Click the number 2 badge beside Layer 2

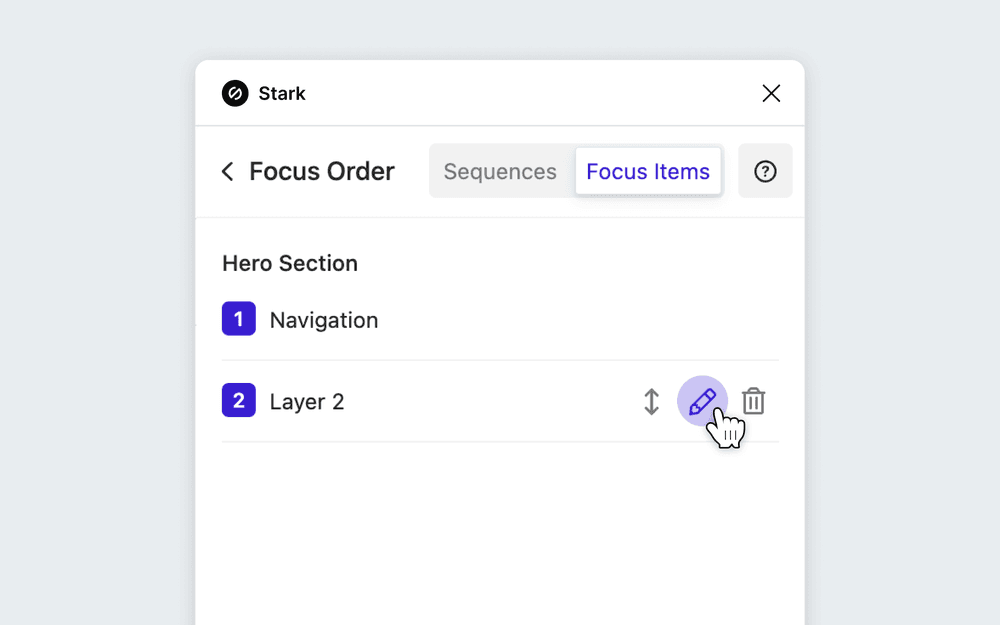(238, 400)
